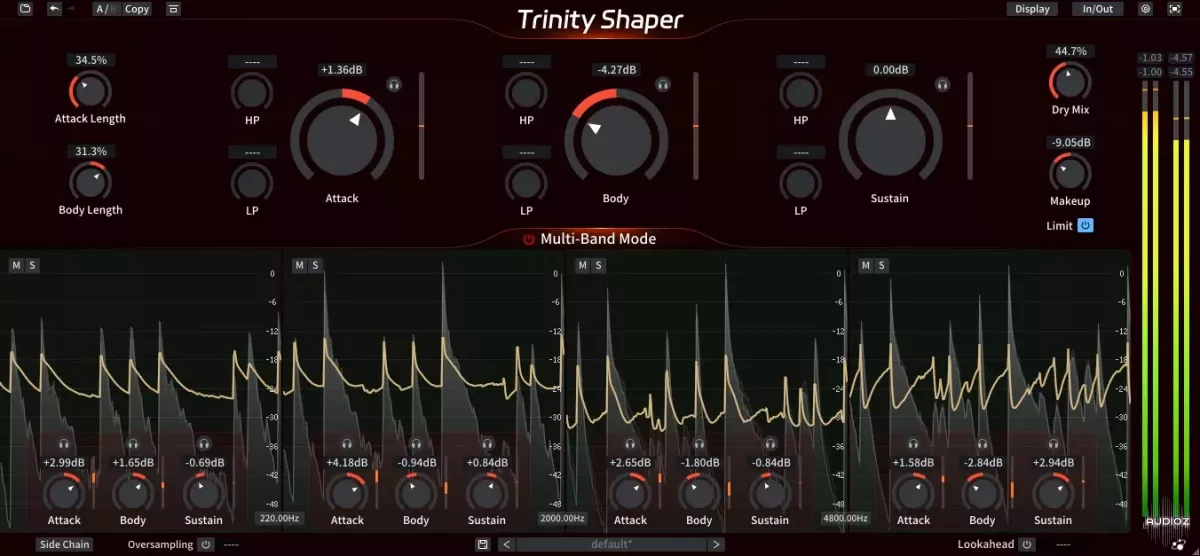
Task: Click the Sustain section HP filter knob
Action: tap(800, 92)
